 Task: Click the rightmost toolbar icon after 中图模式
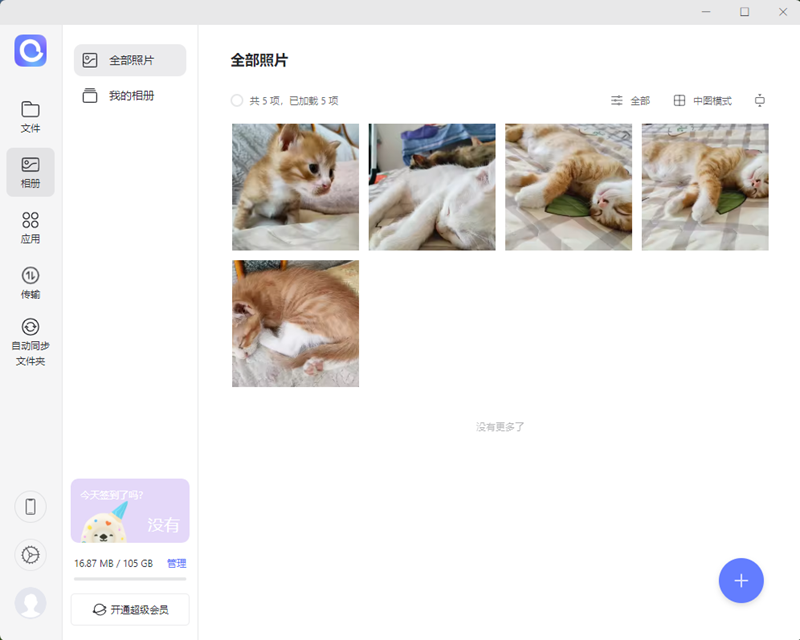pyautogui.click(x=760, y=101)
